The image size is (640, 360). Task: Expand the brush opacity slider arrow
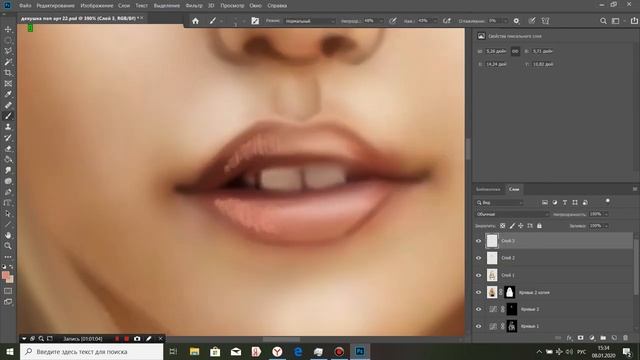point(381,21)
